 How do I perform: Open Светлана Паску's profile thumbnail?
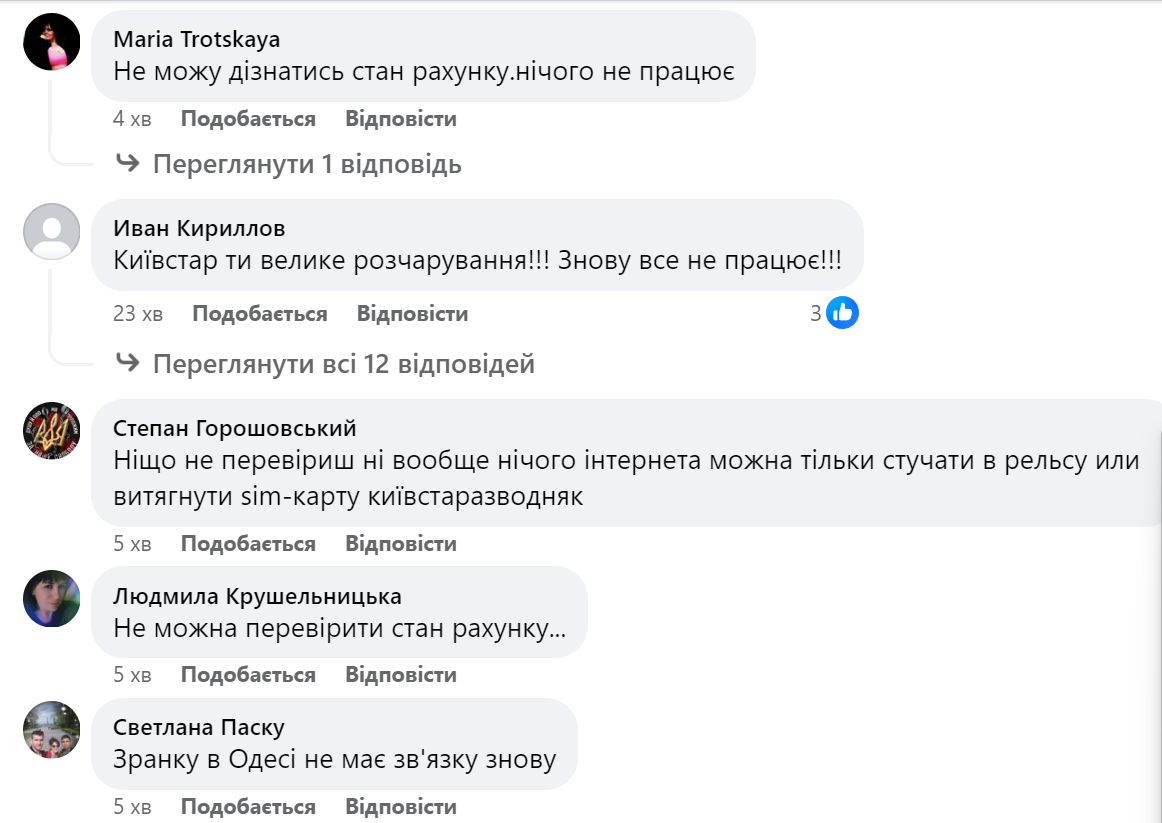(51, 730)
